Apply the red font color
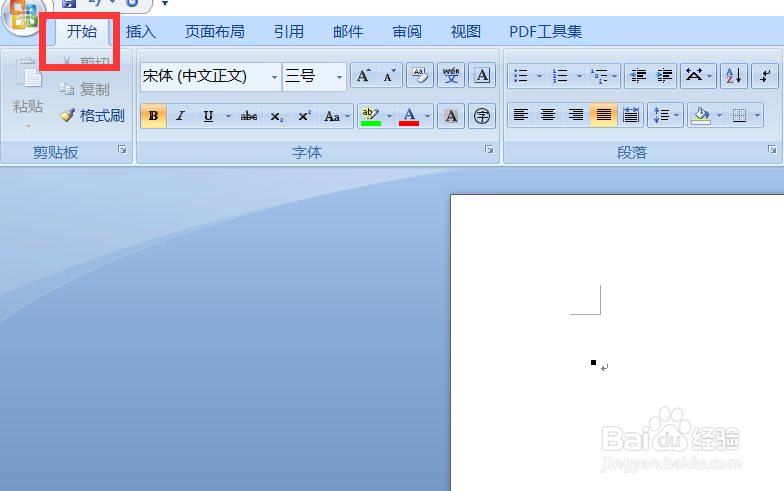The height and width of the screenshot is (491, 784). (409, 116)
